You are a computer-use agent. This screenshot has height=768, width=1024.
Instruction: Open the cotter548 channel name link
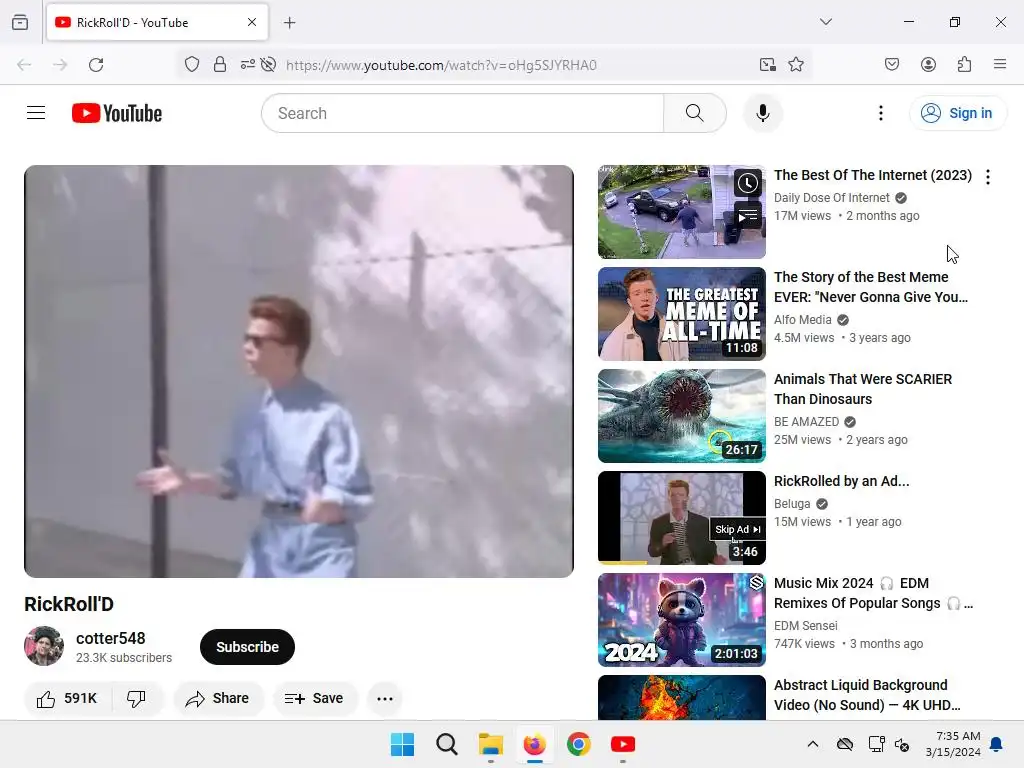click(x=110, y=638)
